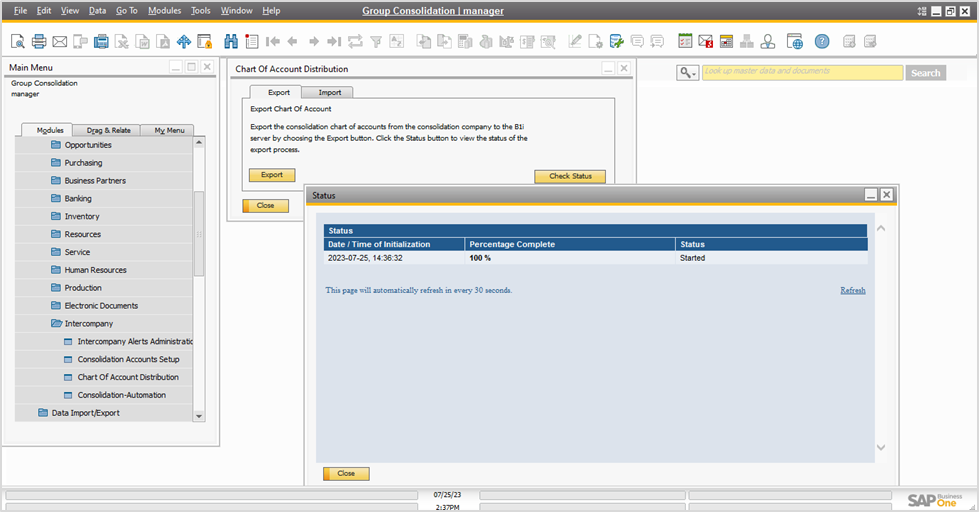979x512 pixels.
Task: Open the Calendar icon in toolbar
Action: 685,42
